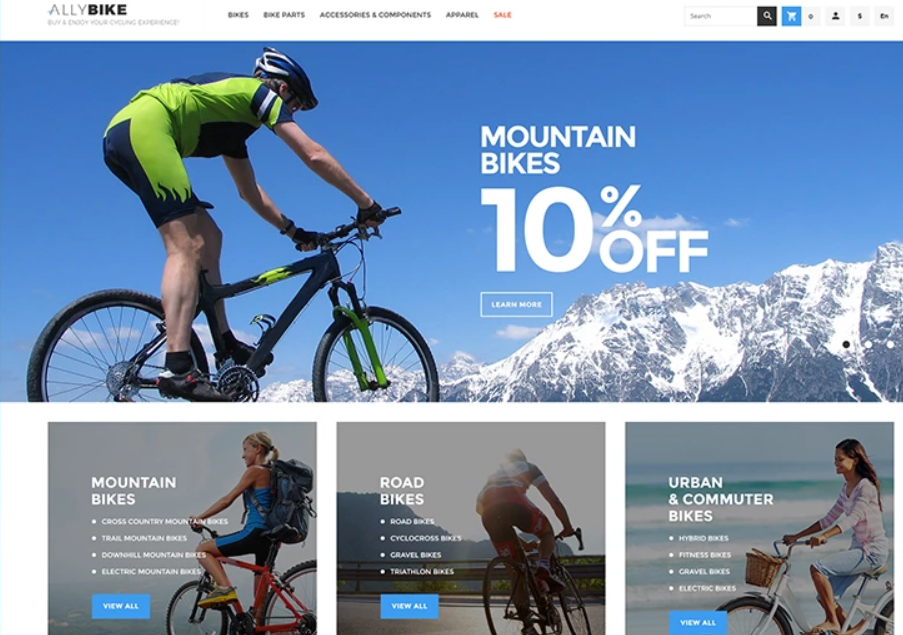Click the search magnifier icon
The height and width of the screenshot is (635, 903).
click(767, 16)
